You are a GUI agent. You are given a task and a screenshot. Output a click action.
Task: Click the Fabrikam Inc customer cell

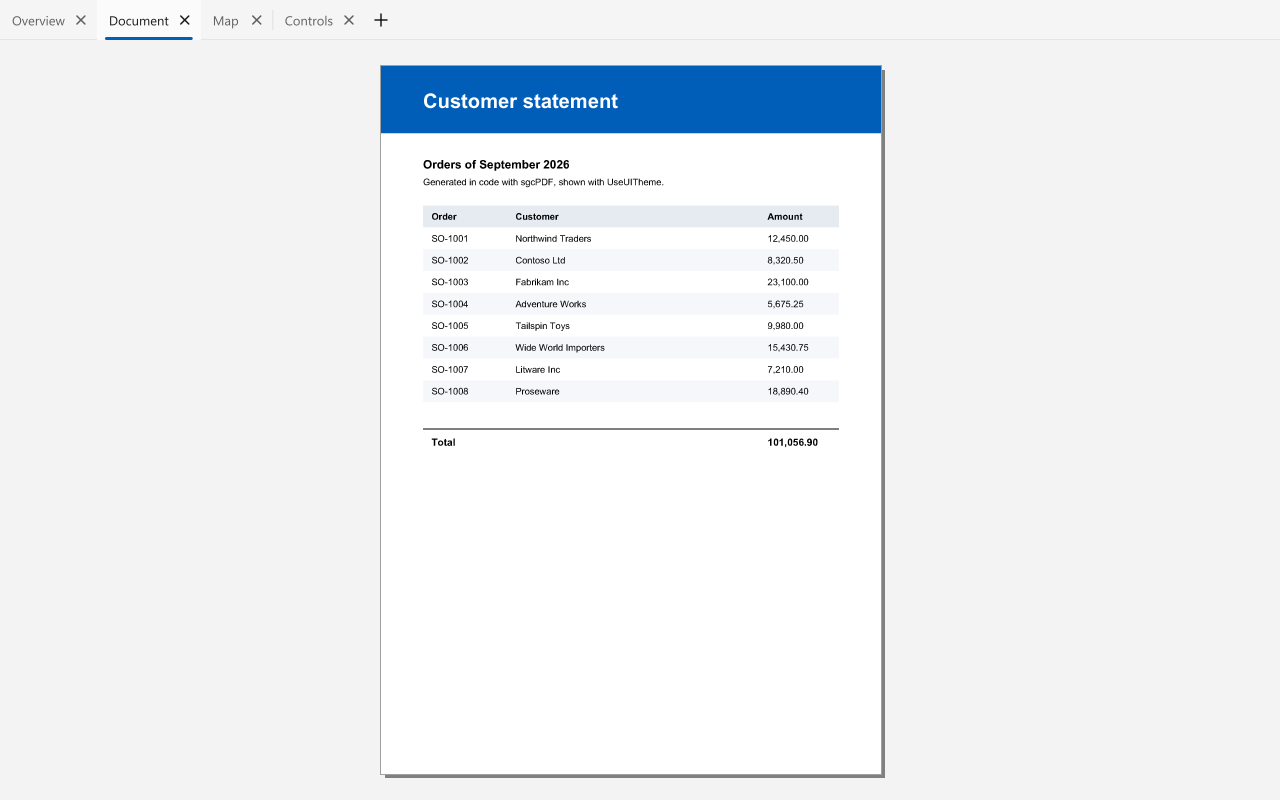click(x=542, y=283)
